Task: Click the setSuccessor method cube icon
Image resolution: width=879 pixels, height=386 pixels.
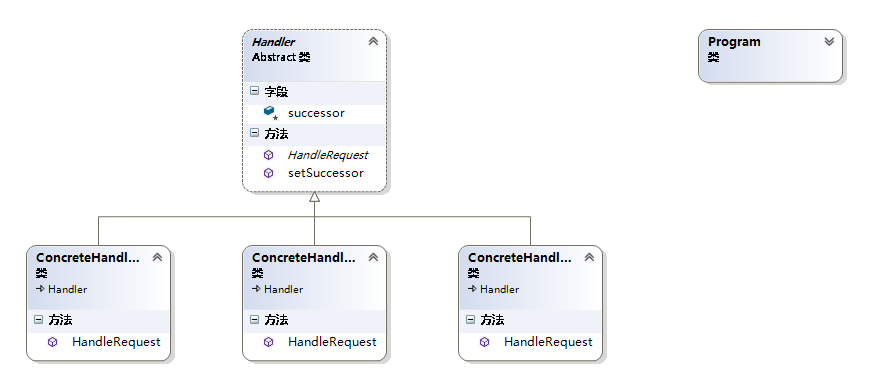Action: tap(269, 173)
